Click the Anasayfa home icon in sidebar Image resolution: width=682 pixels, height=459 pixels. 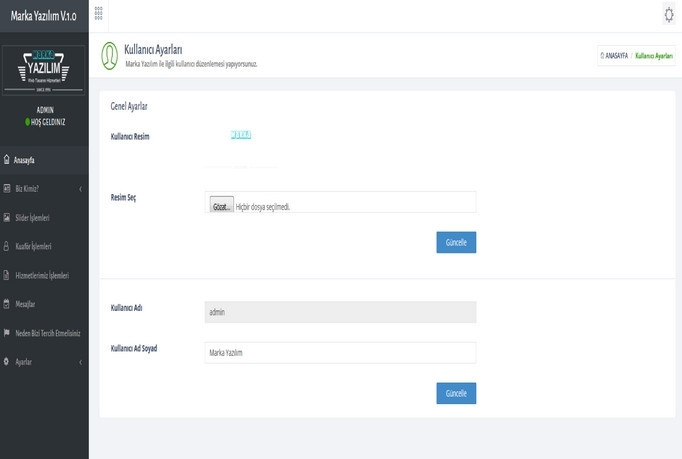click(x=7, y=159)
